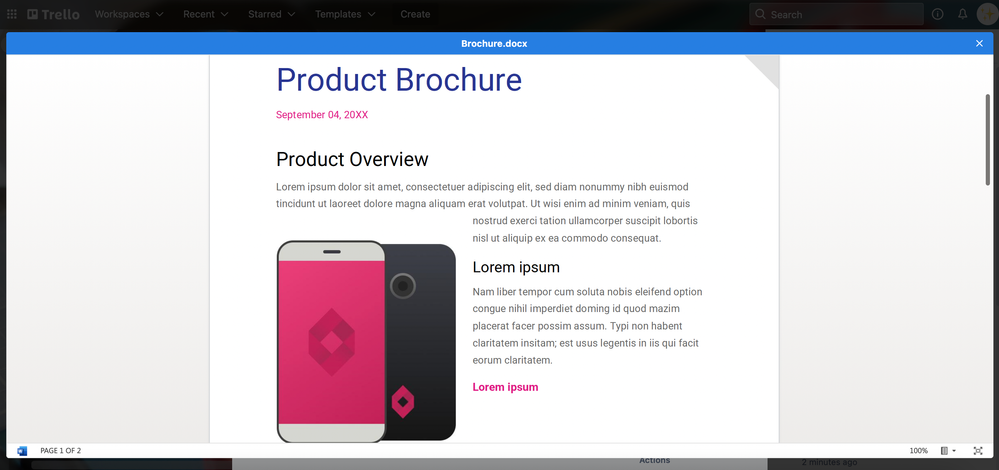Expand the Recent dropdown menu
The height and width of the screenshot is (470, 999).
pyautogui.click(x=206, y=14)
